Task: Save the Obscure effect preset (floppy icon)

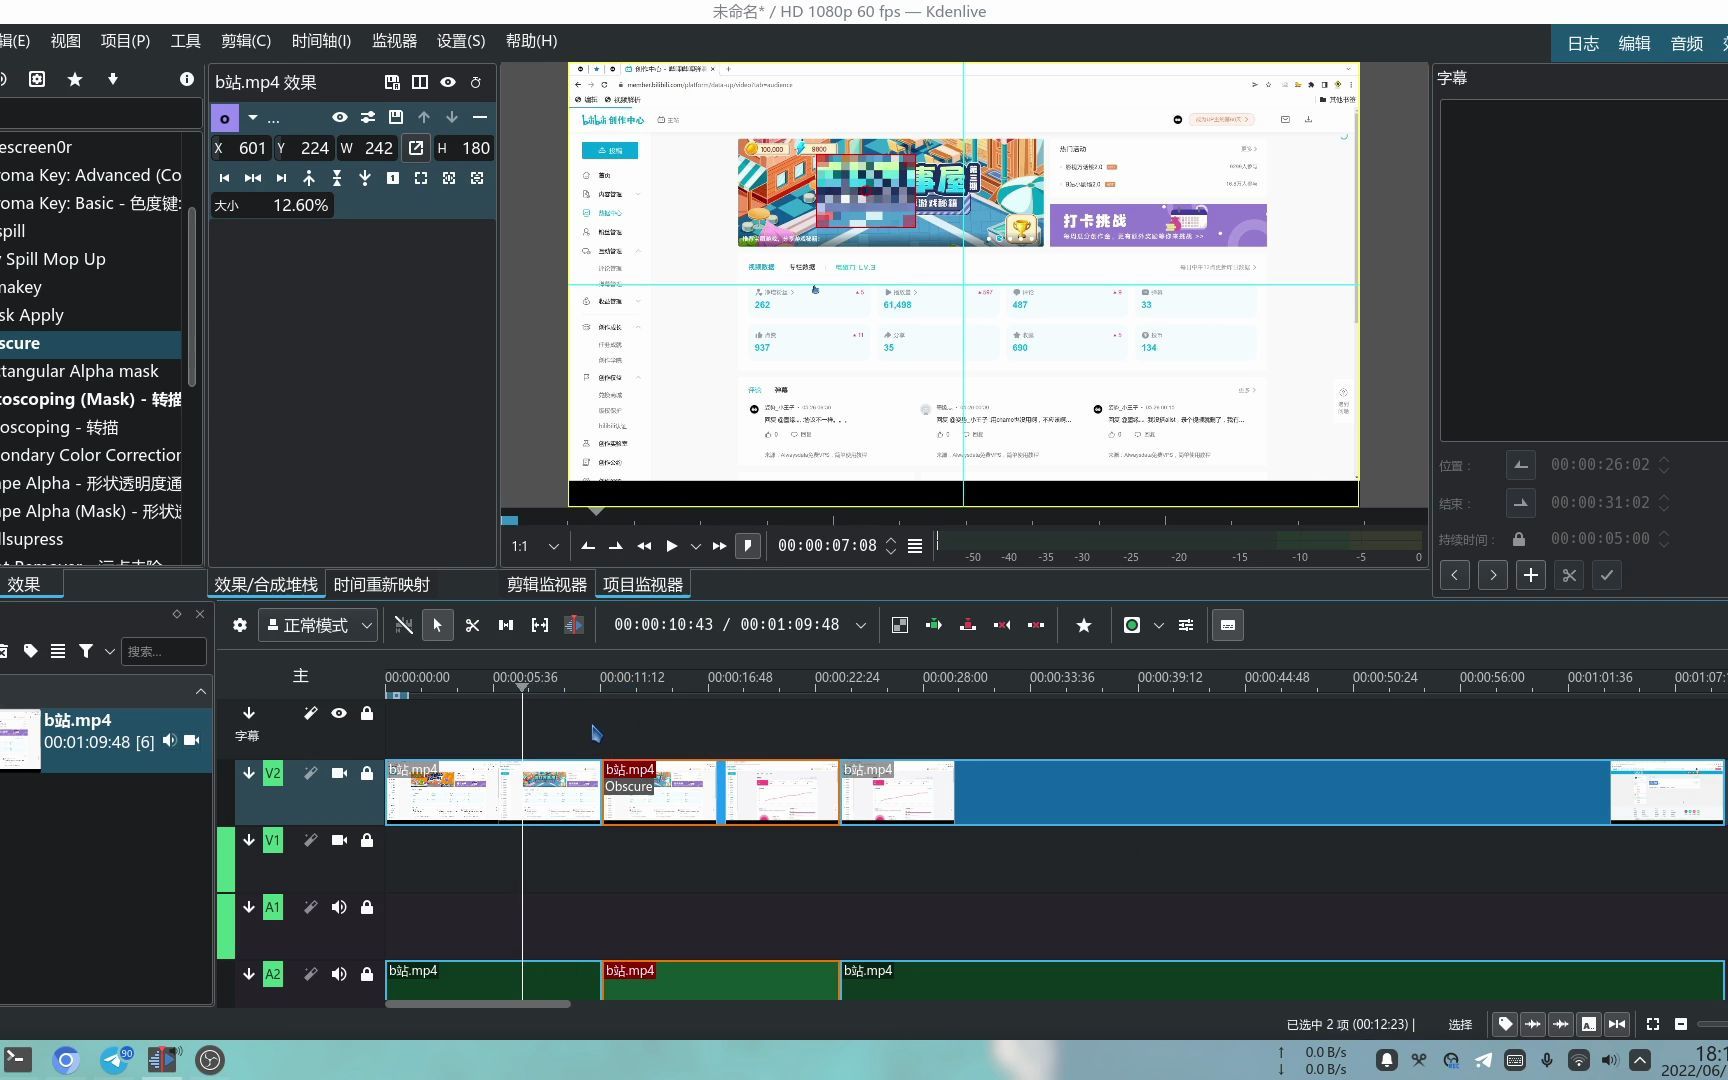Action: [396, 117]
